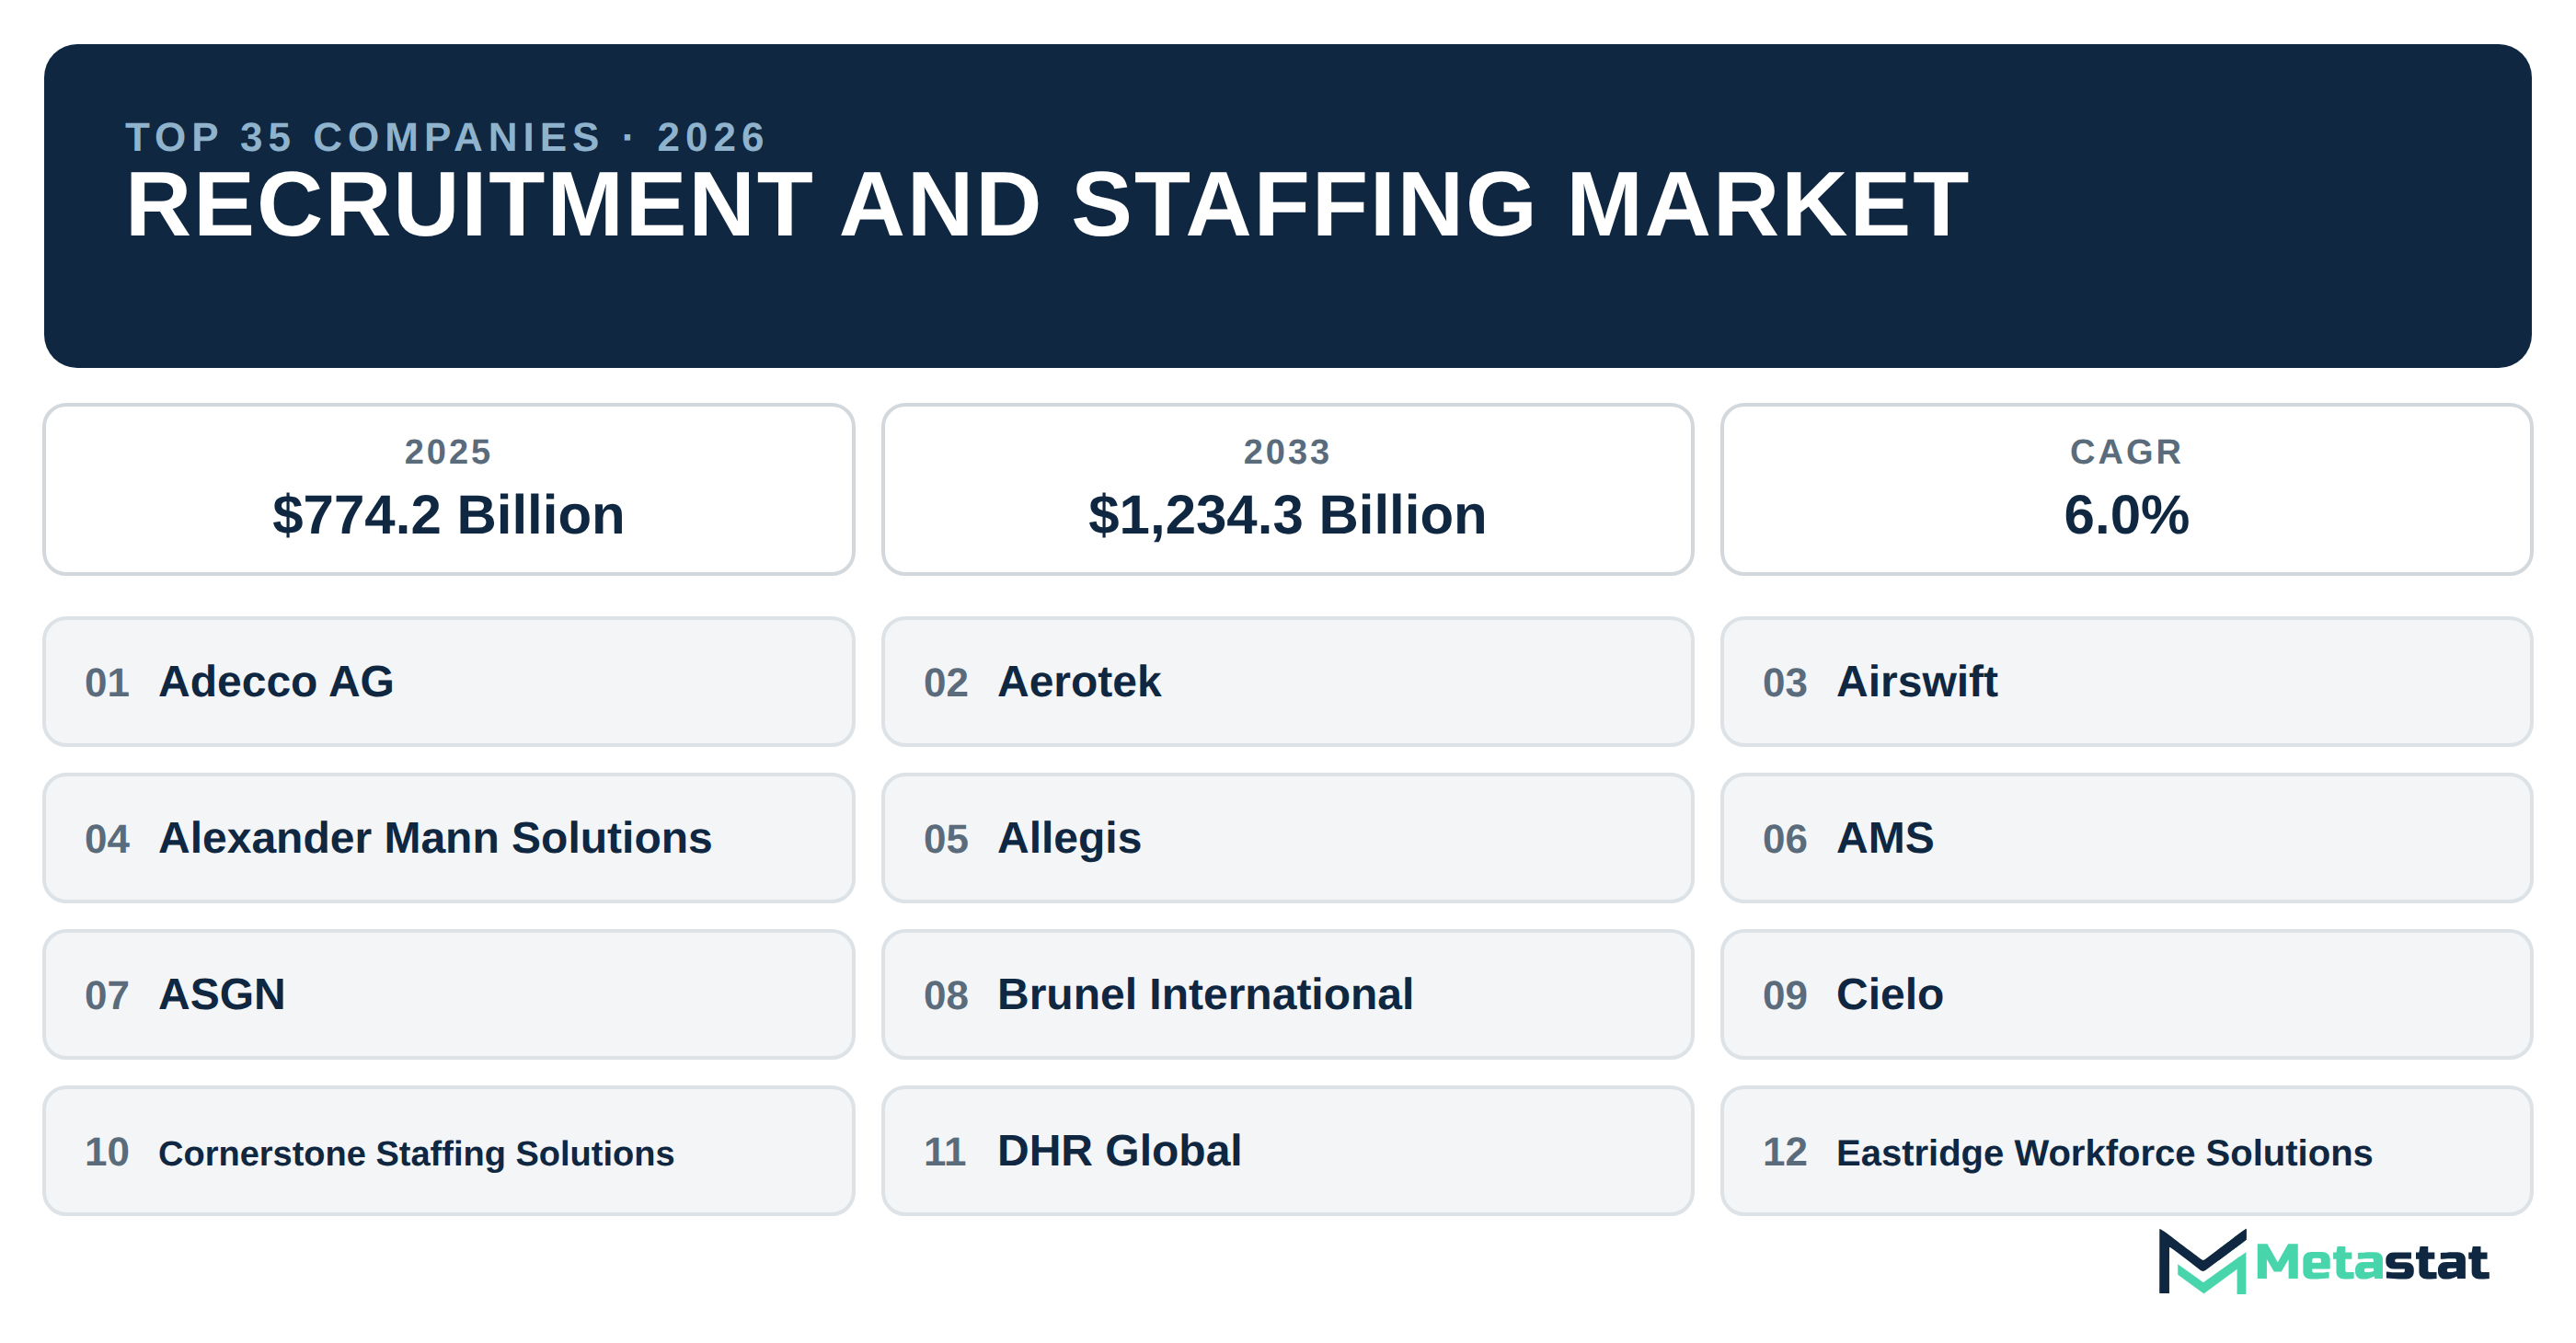Screen dimensions: 2576x1343
Task: Click the Cielo entry
Action: [2126, 994]
